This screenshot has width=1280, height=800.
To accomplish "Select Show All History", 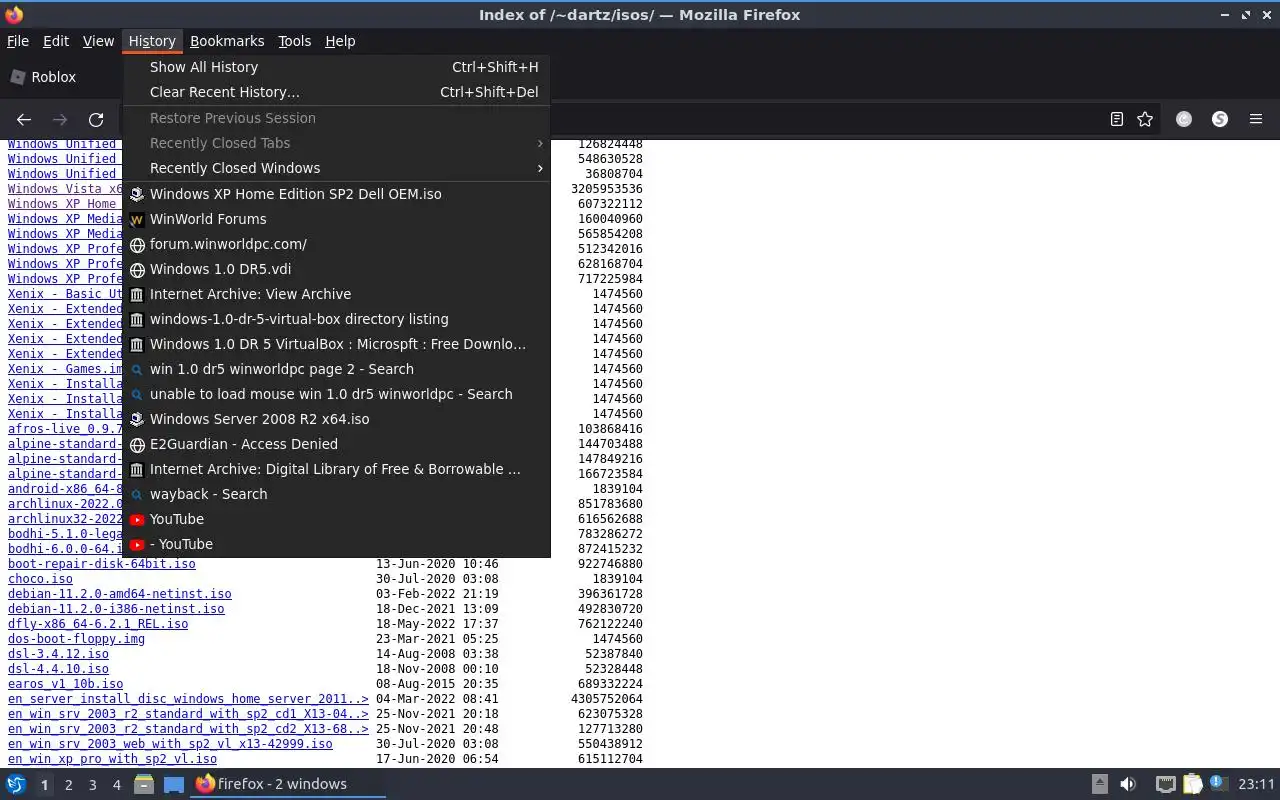I will pos(336,67).
